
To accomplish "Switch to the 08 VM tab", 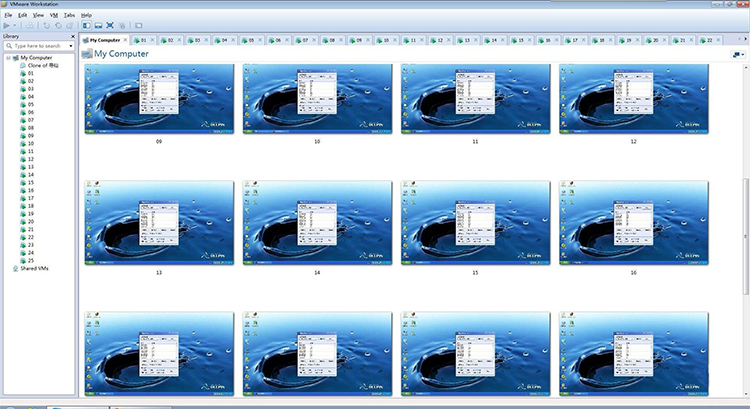I will coord(332,40).
